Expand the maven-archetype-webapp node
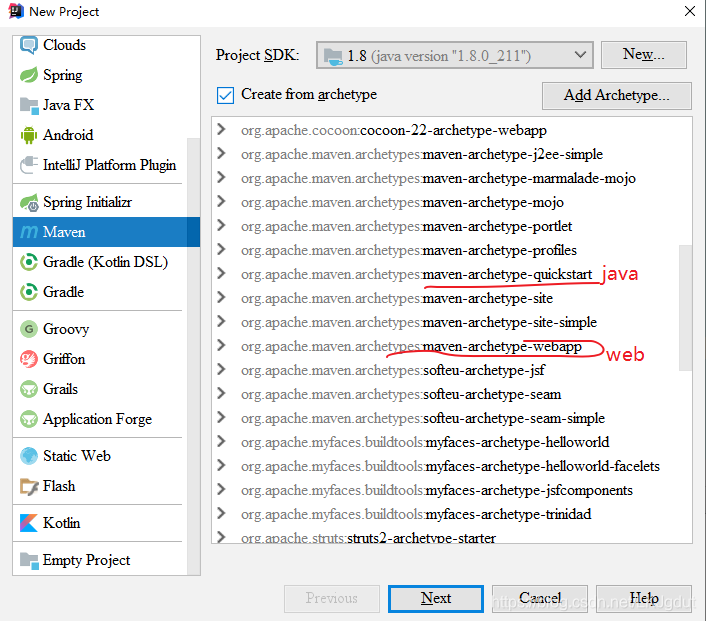 tap(221, 345)
